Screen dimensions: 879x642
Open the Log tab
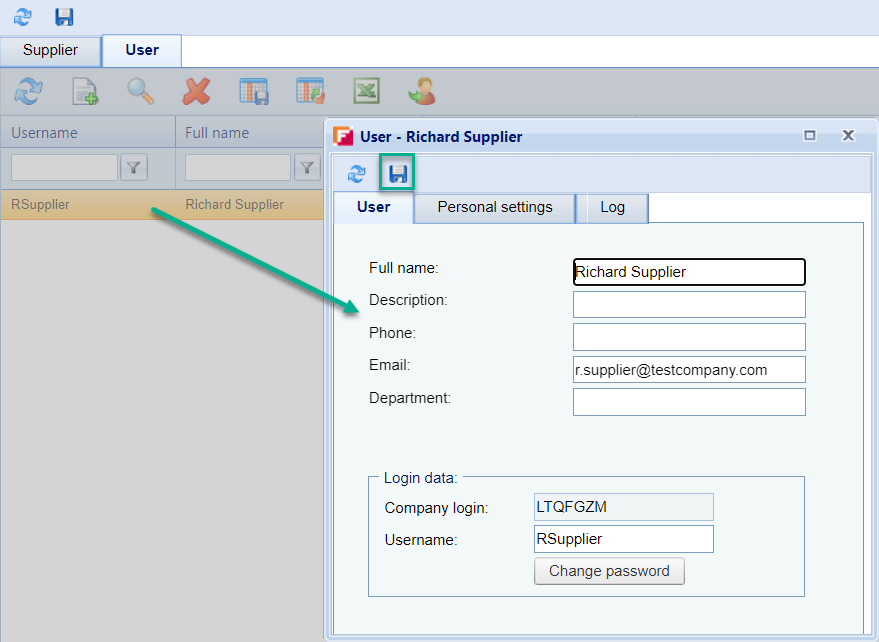(612, 207)
